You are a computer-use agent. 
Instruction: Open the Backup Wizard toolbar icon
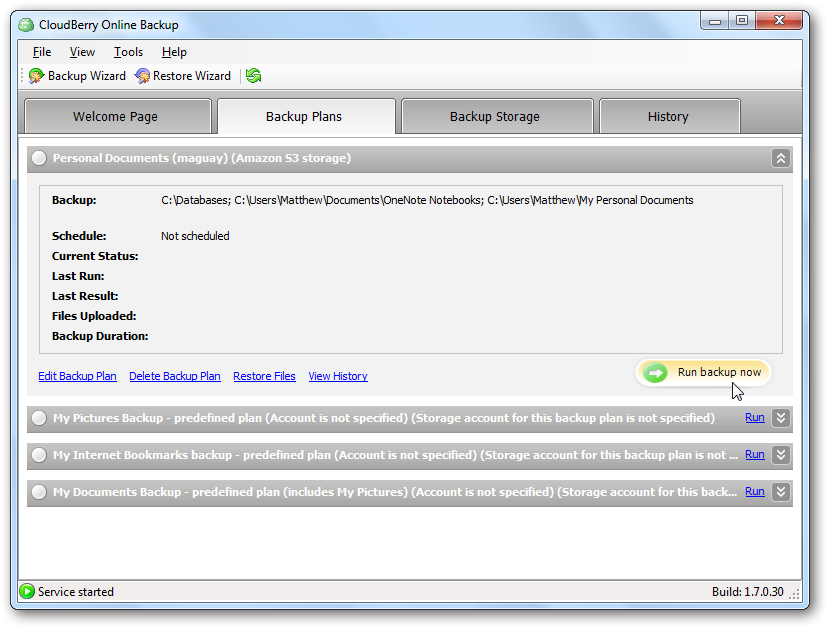36,76
